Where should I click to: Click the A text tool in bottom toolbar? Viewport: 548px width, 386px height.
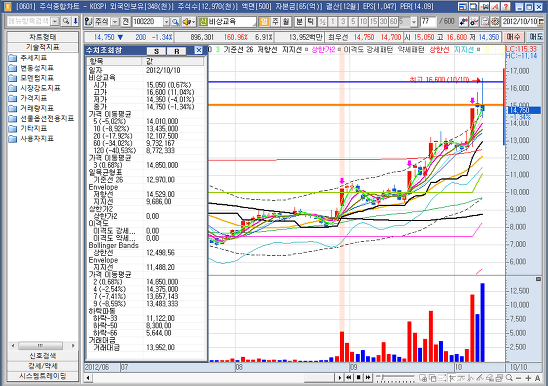(x=538, y=378)
